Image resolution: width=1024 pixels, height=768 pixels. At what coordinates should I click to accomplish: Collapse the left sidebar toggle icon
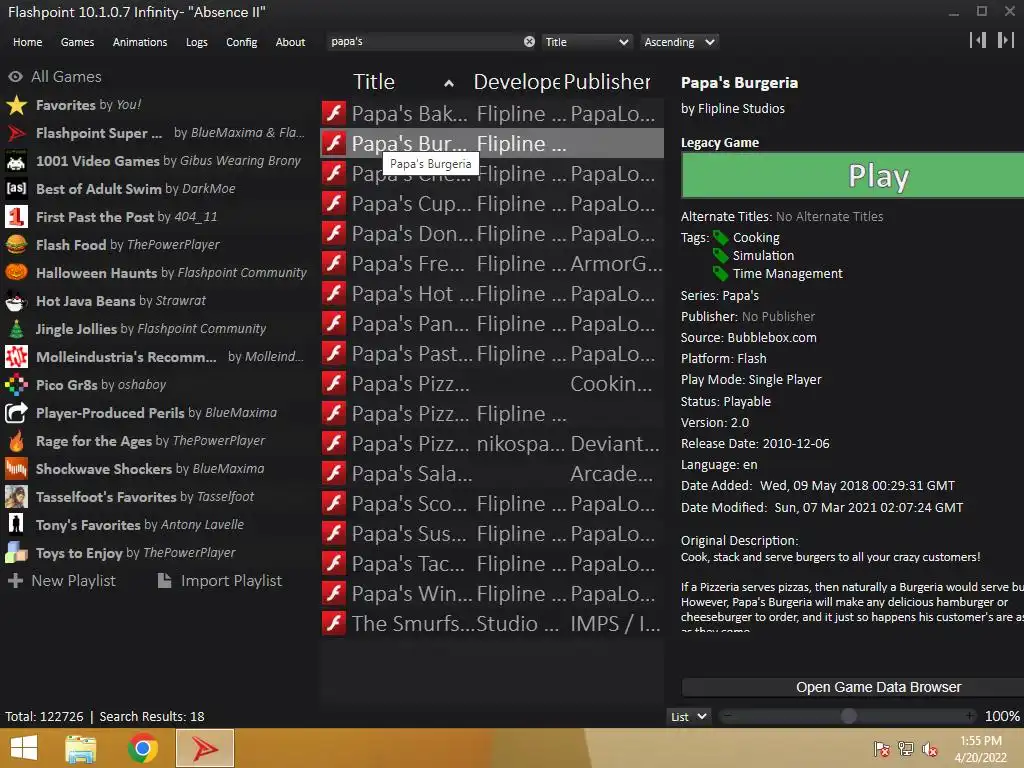pyautogui.click(x=978, y=40)
